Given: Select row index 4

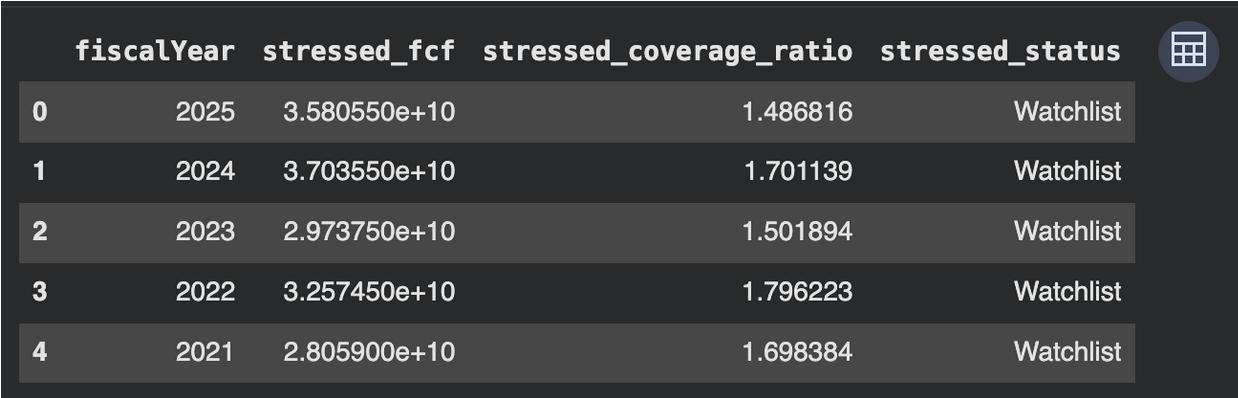Looking at the screenshot, I should pos(40,351).
